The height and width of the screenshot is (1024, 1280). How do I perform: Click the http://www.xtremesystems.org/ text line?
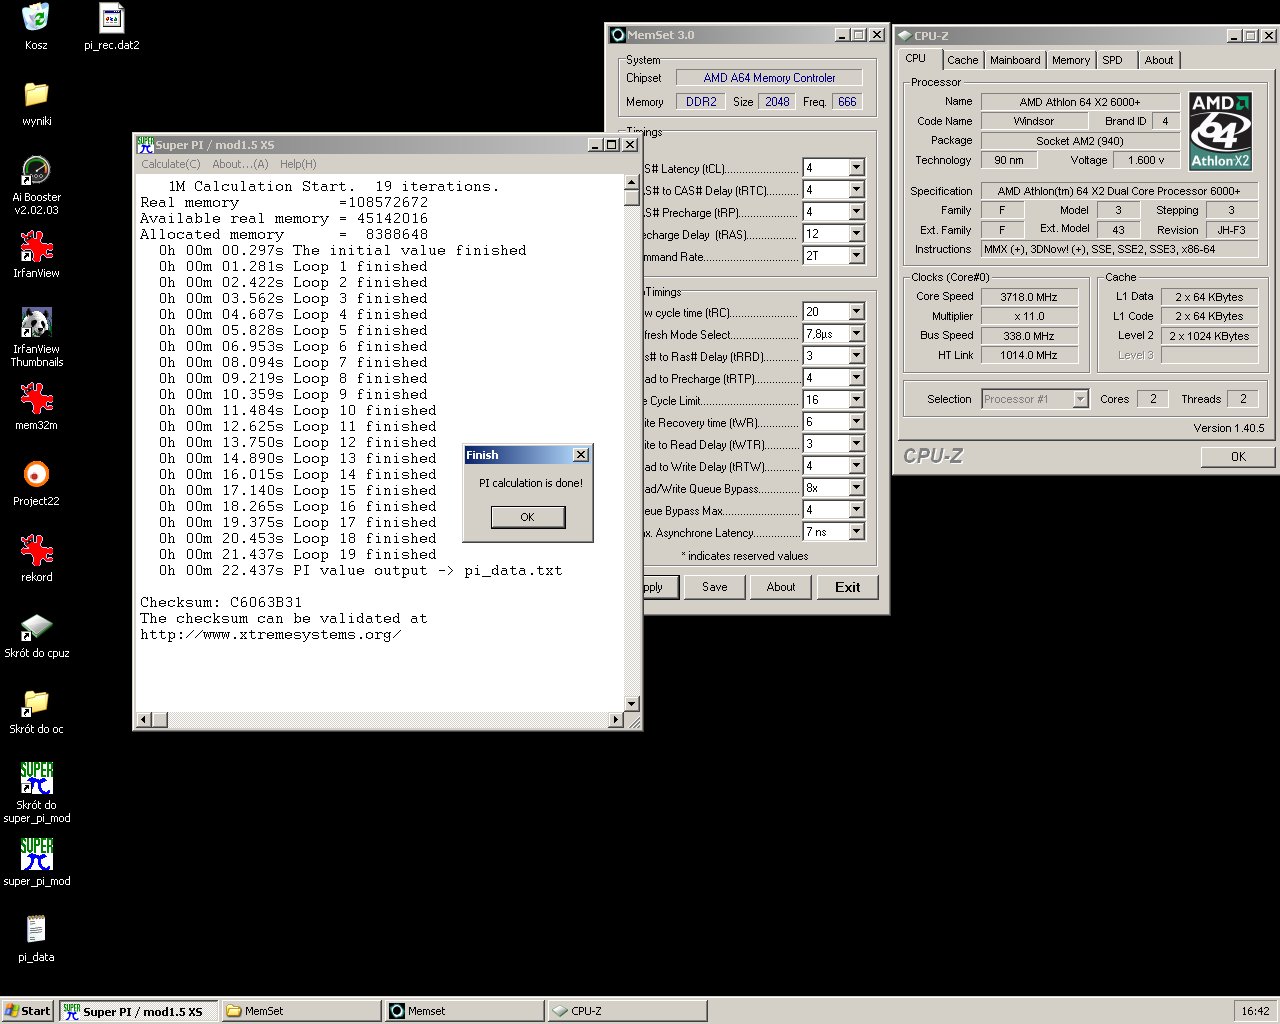pos(271,634)
